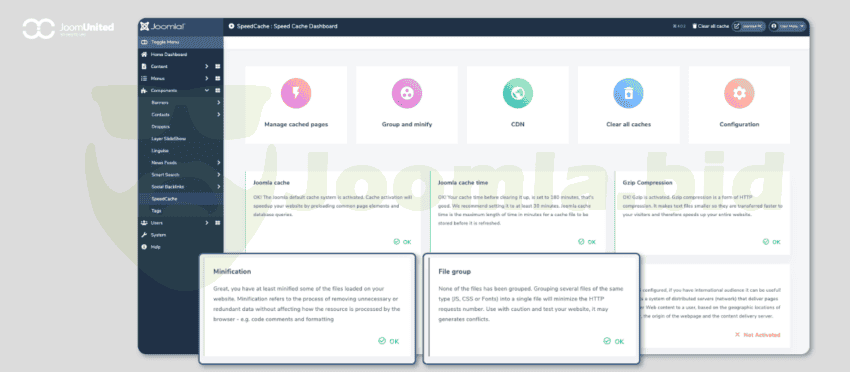Click the OK status in Minification card
The height and width of the screenshot is (372, 850).
[389, 341]
